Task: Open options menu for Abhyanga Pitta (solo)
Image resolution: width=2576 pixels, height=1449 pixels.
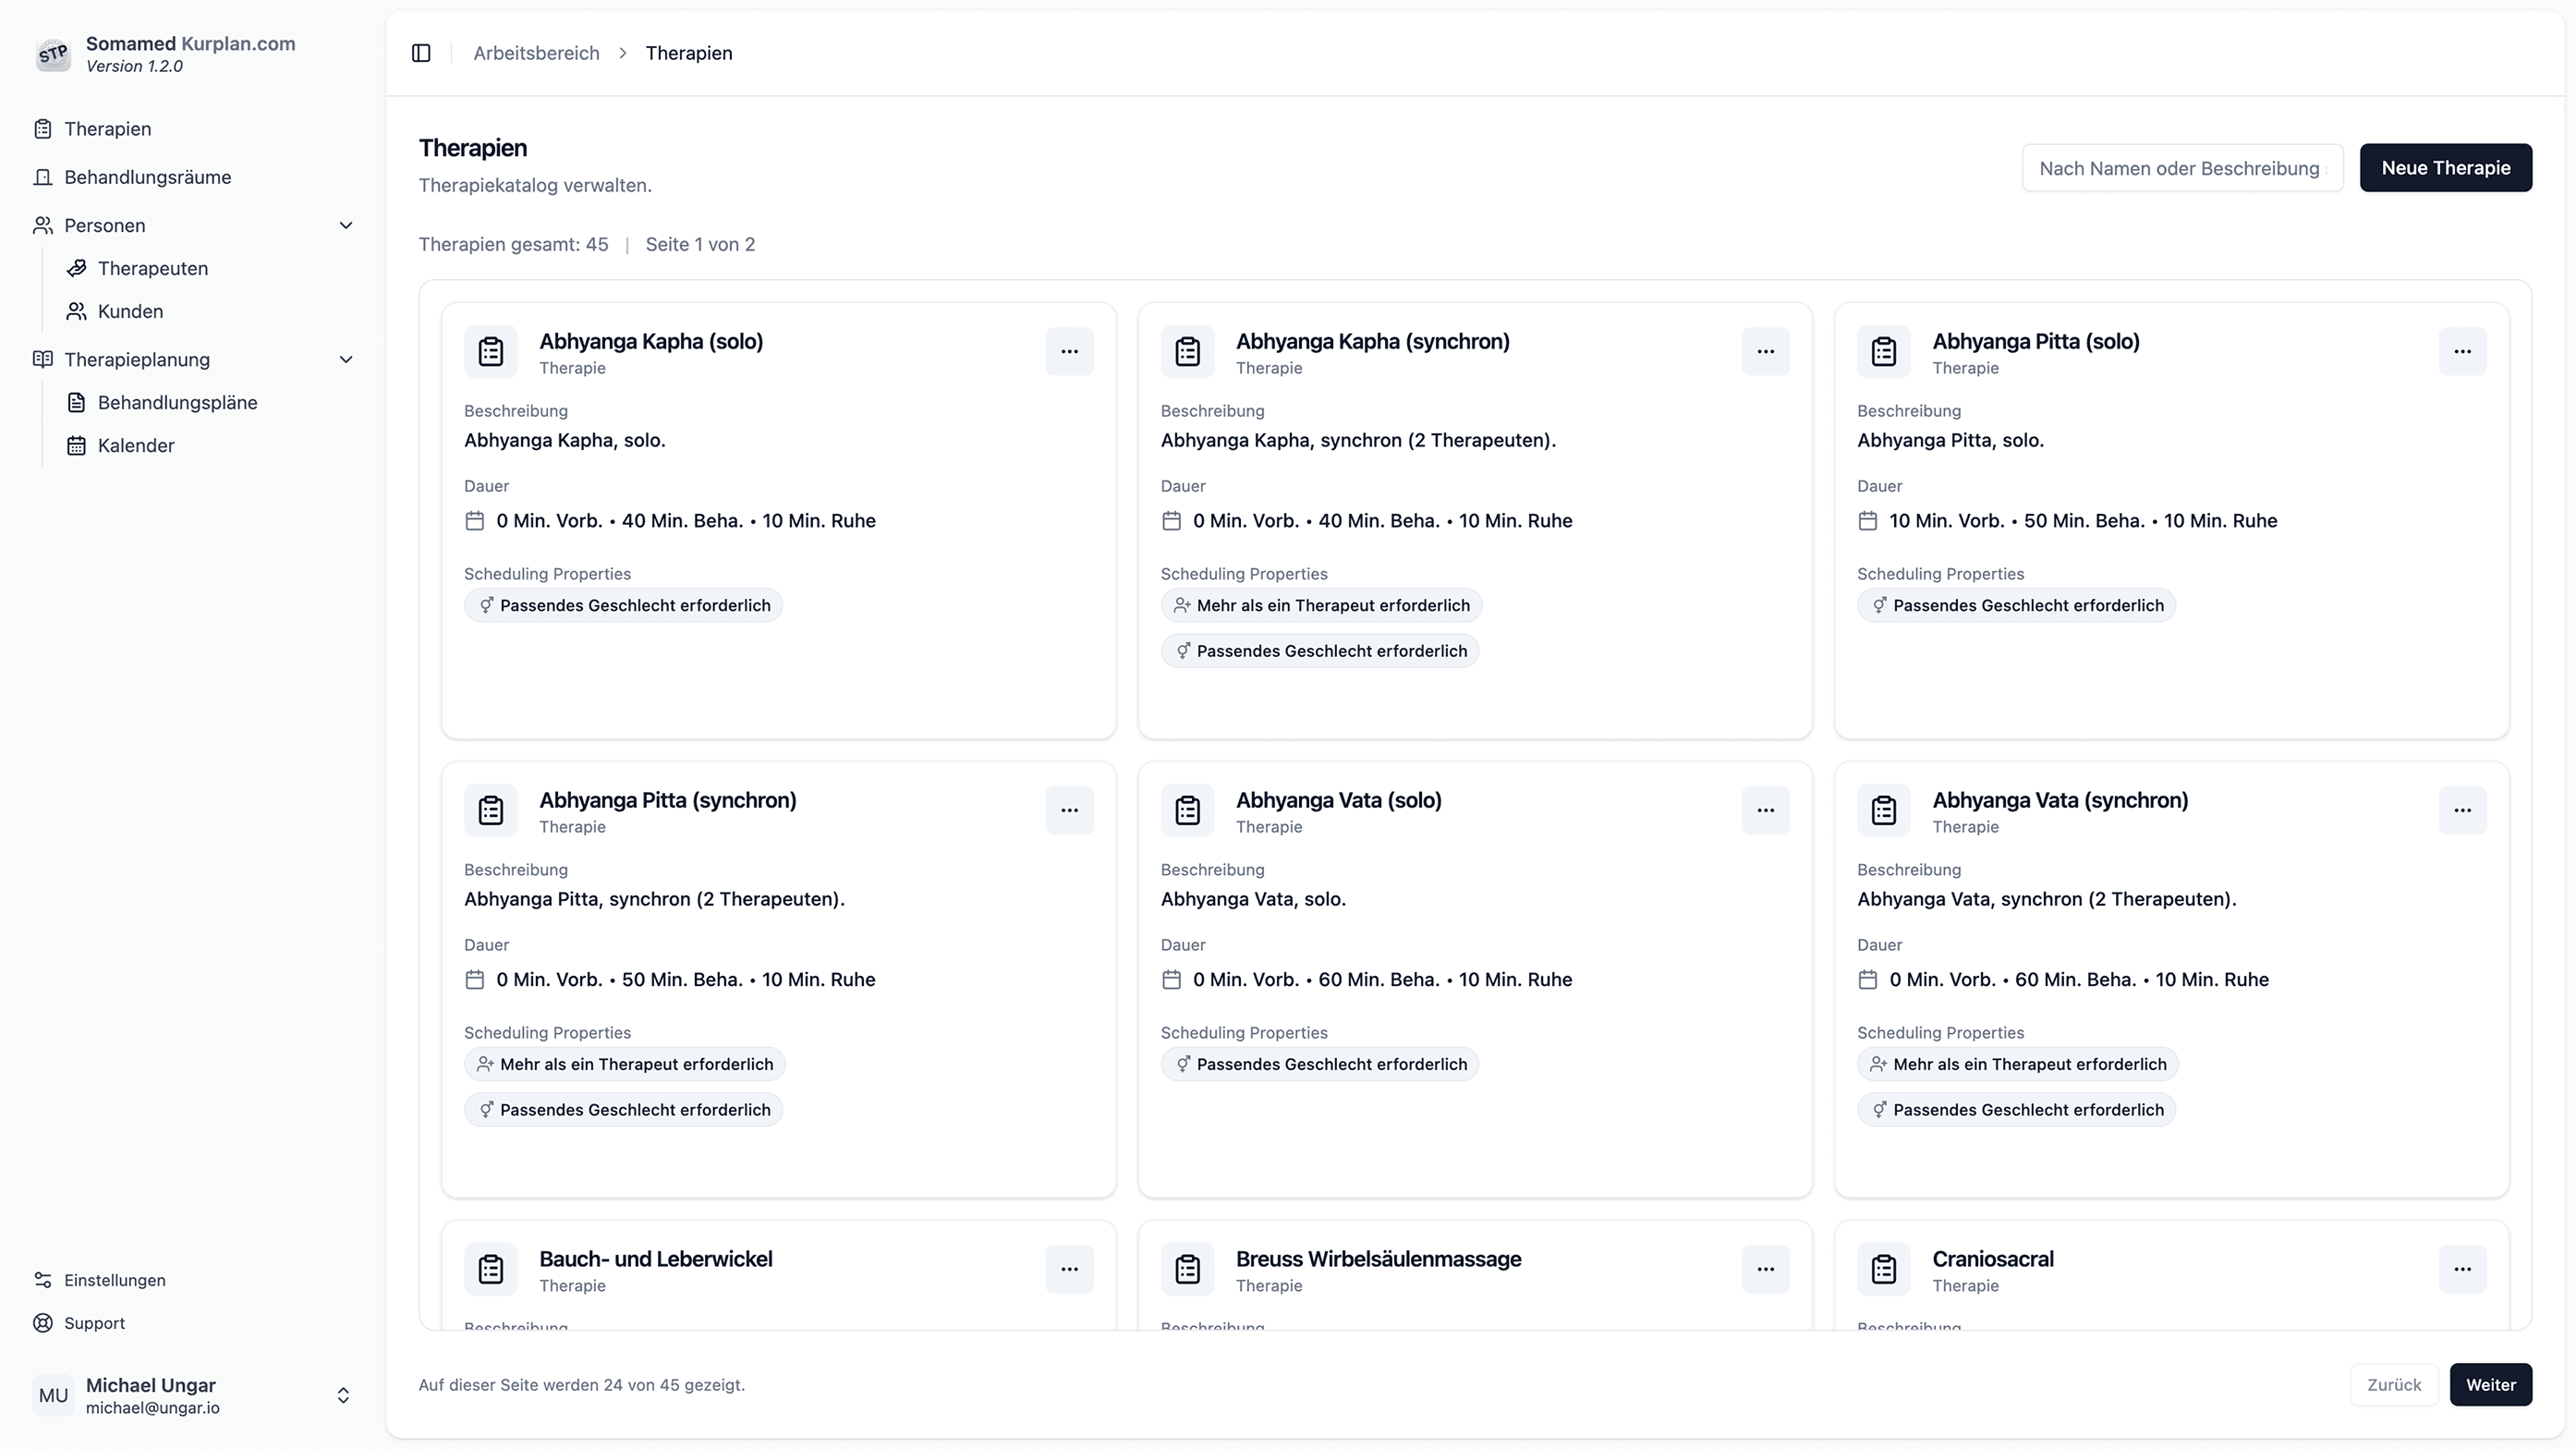Action: tap(2462, 351)
